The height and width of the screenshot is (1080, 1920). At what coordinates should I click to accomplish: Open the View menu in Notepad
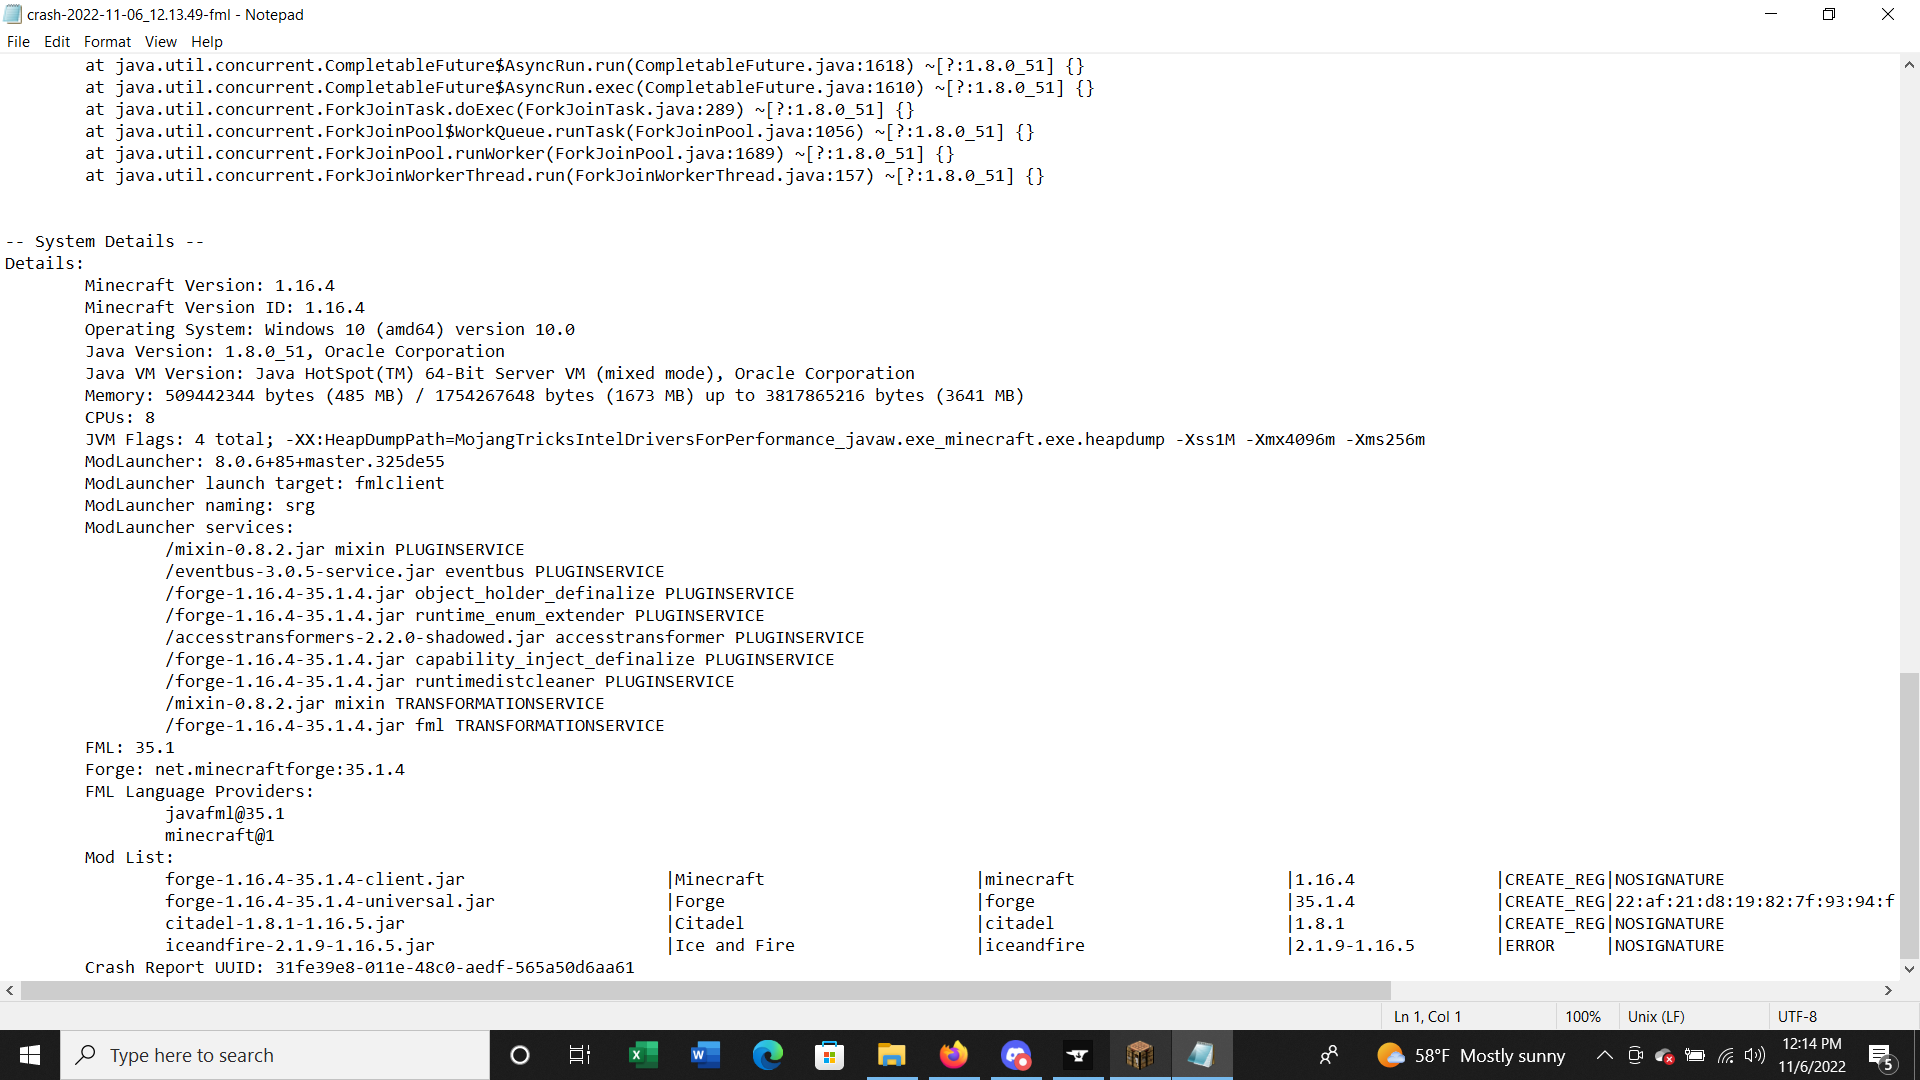[x=160, y=41]
